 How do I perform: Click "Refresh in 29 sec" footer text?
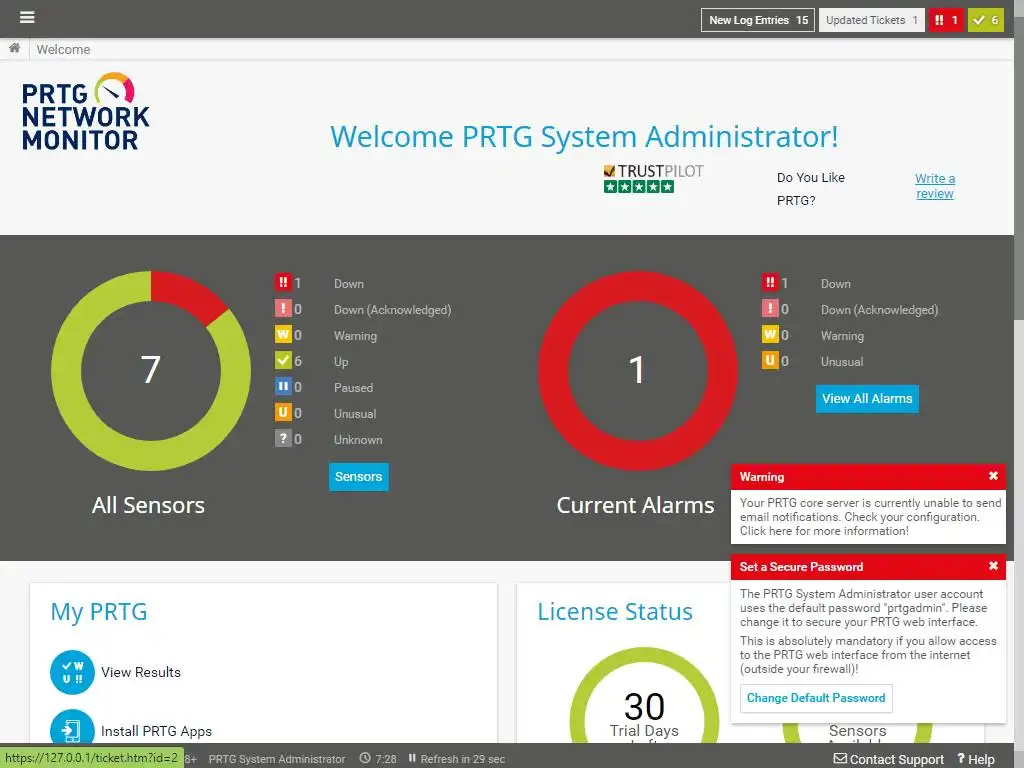pos(462,759)
